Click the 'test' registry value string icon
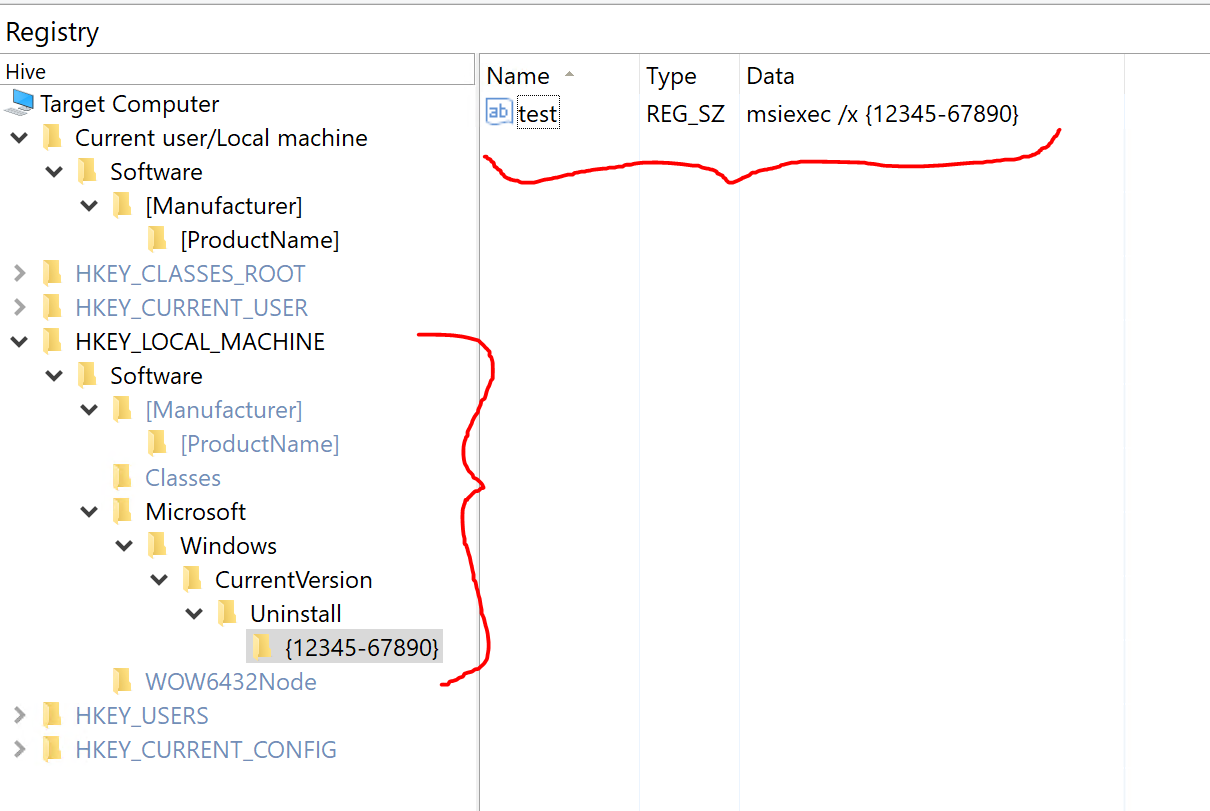This screenshot has width=1210, height=811. coord(499,113)
